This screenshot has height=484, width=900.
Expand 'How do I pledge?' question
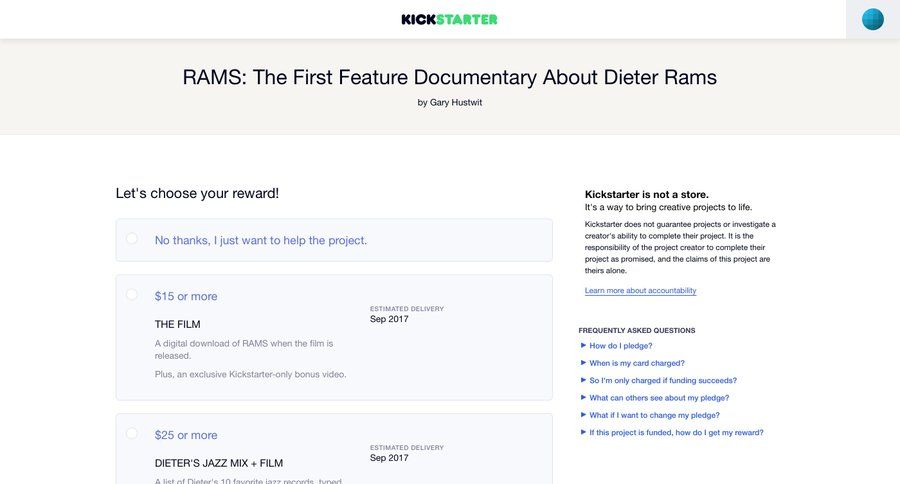[620, 346]
